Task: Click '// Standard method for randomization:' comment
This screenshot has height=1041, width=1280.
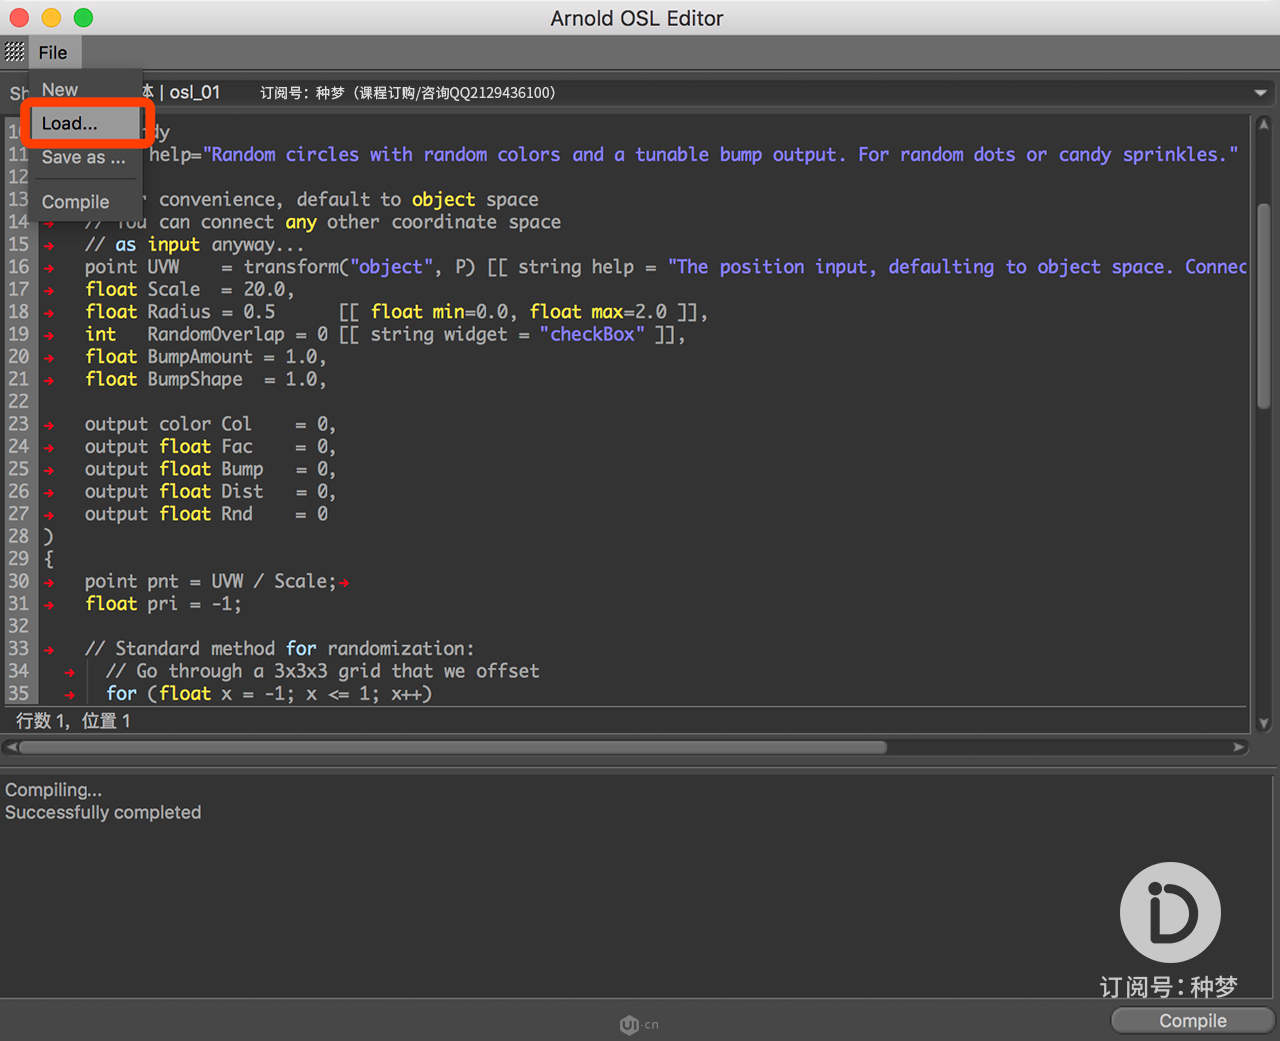Action: [x=280, y=649]
